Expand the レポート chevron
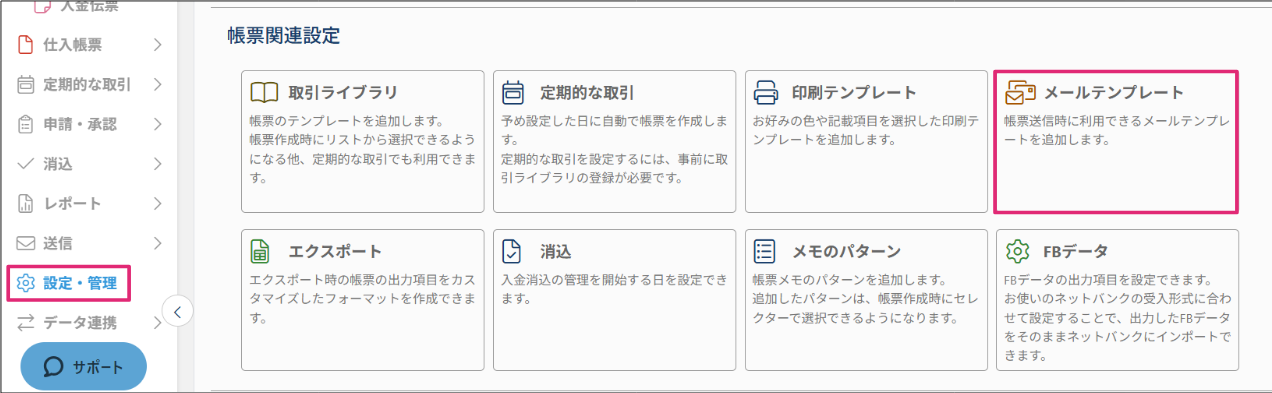 click(x=157, y=204)
